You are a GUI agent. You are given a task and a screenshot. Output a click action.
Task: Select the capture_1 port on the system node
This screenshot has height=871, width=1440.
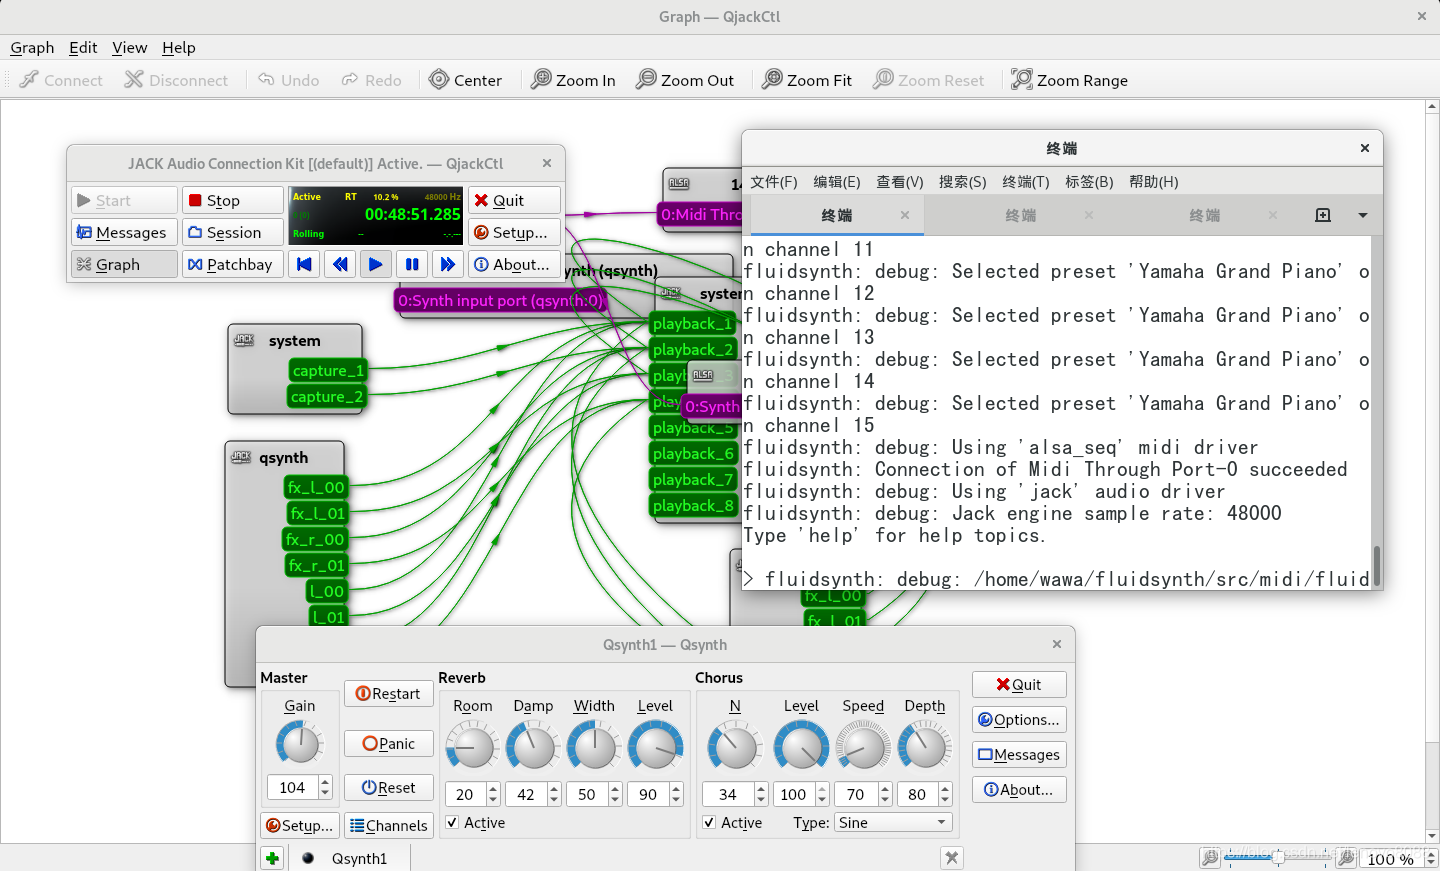328,370
